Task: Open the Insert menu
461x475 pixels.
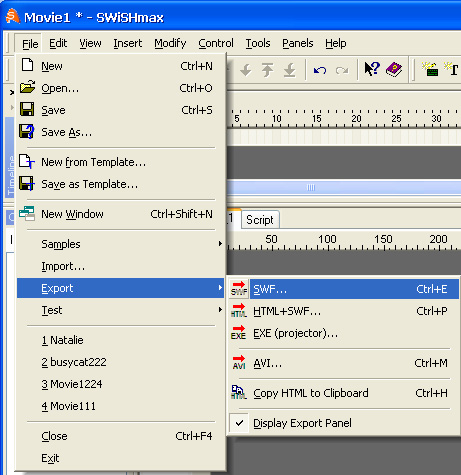Action: (128, 43)
